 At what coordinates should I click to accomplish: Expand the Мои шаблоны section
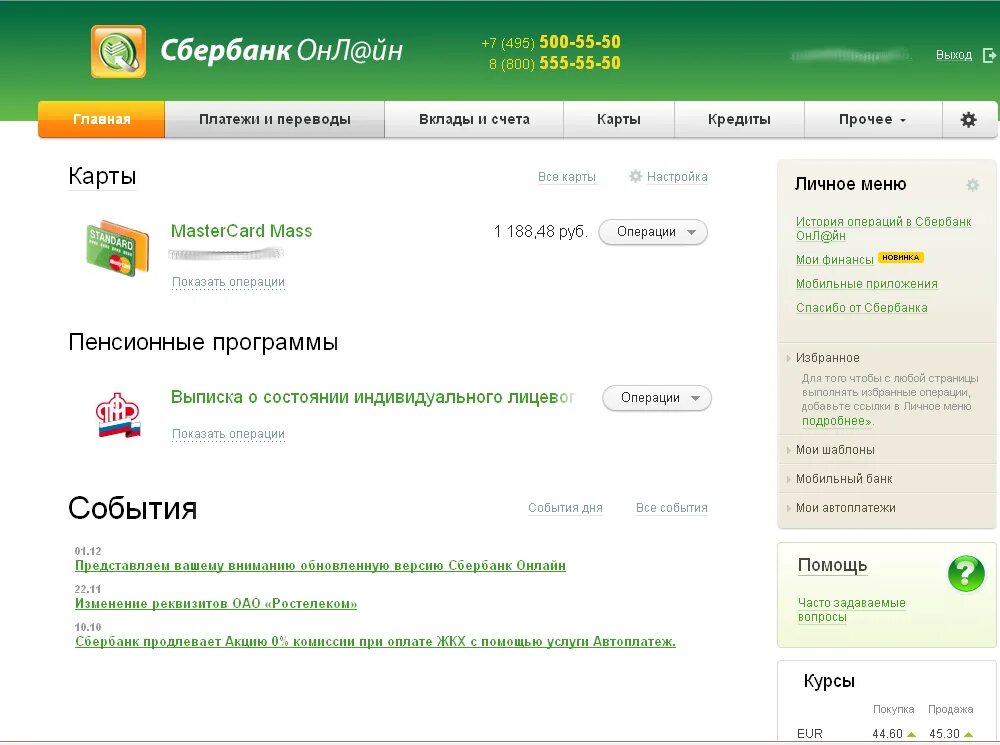point(835,450)
